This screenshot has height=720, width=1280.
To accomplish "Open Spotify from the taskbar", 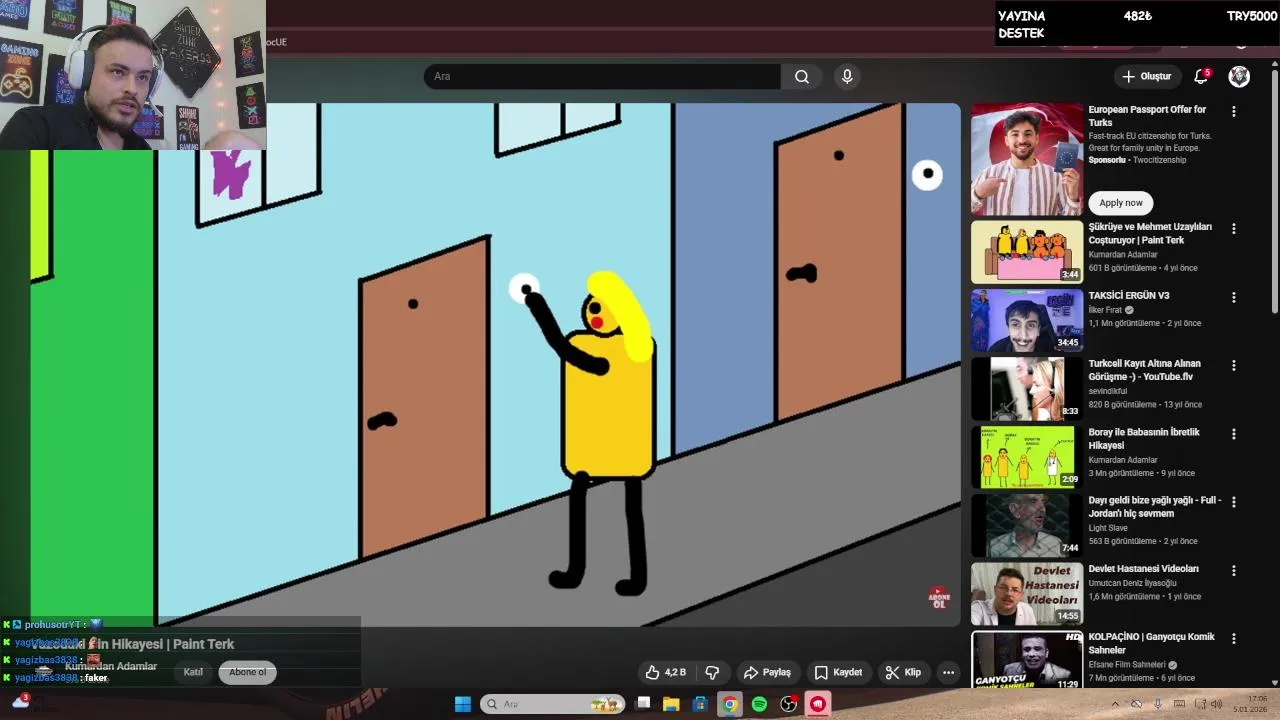I will tap(759, 704).
